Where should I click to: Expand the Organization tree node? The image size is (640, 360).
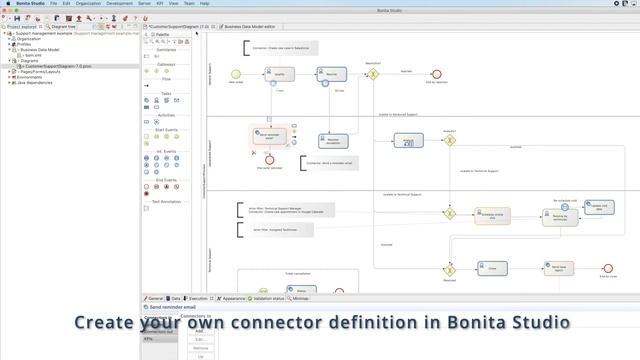tap(9, 39)
